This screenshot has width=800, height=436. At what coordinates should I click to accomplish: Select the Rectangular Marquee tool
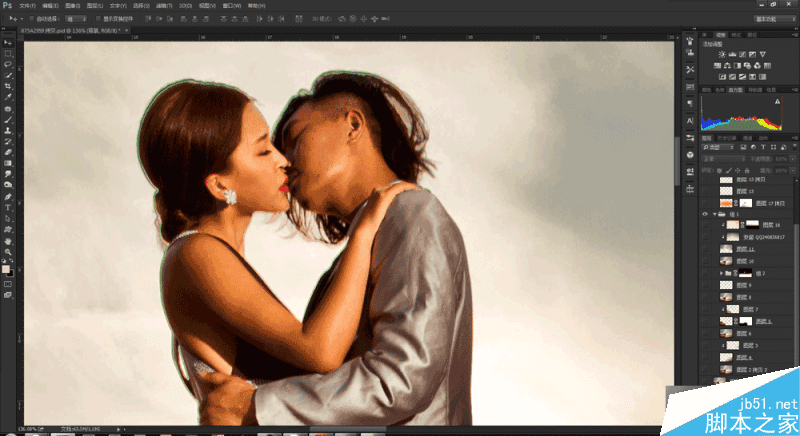[x=8, y=54]
